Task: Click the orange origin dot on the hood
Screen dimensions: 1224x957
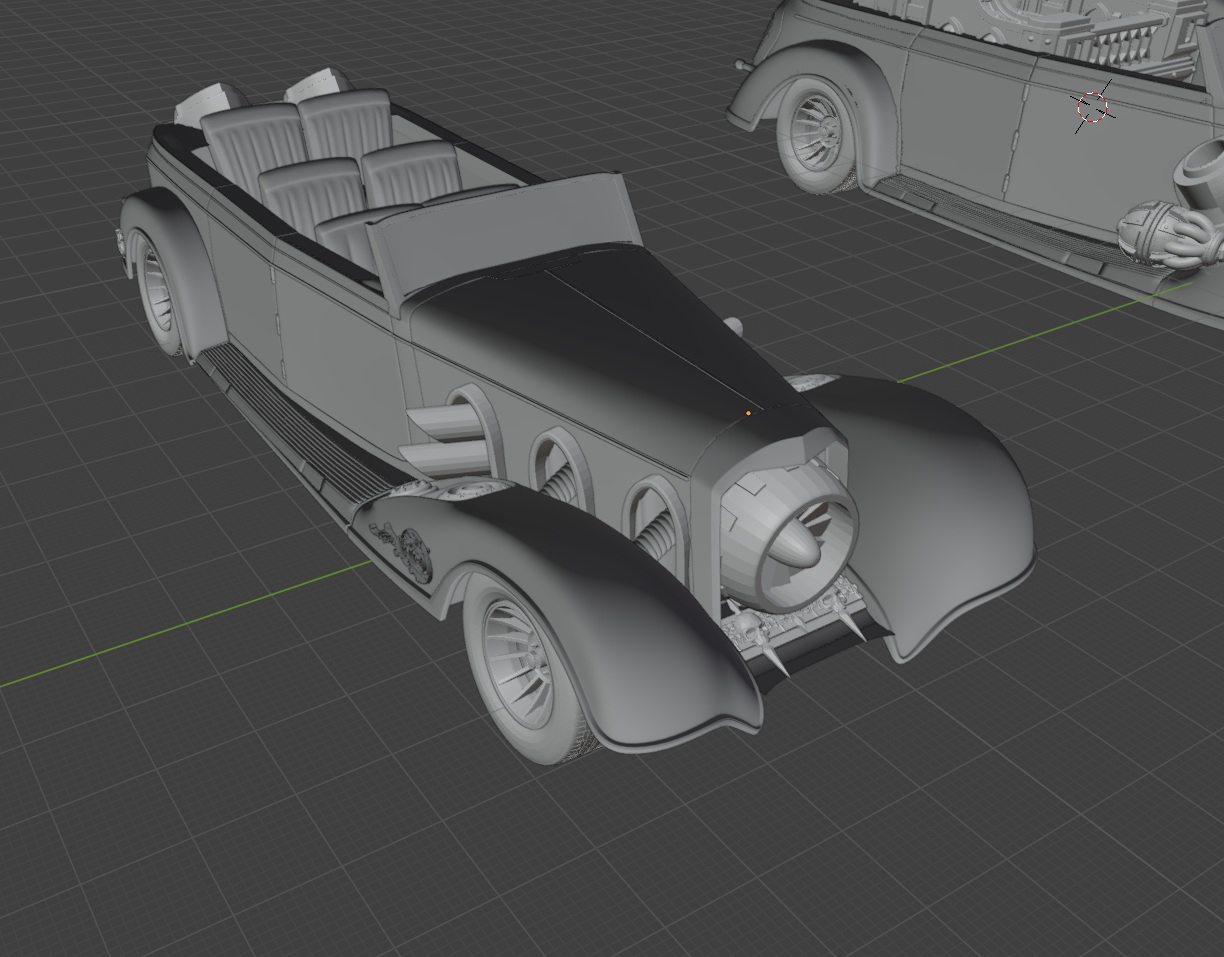Action: click(x=748, y=412)
